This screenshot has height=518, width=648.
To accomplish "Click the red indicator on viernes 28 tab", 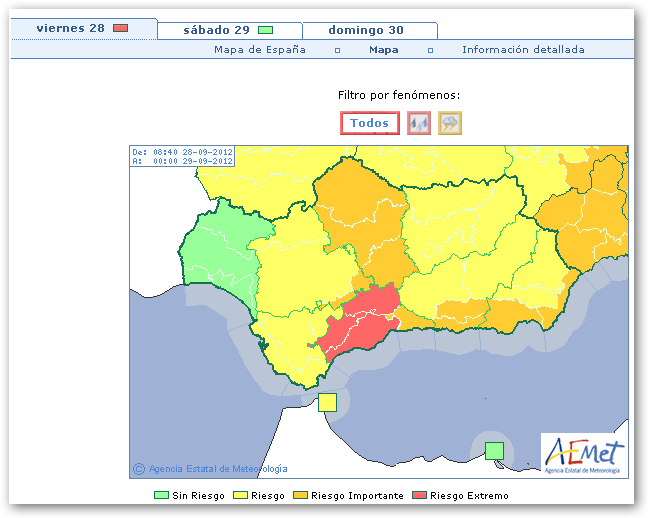I will click(121, 28).
